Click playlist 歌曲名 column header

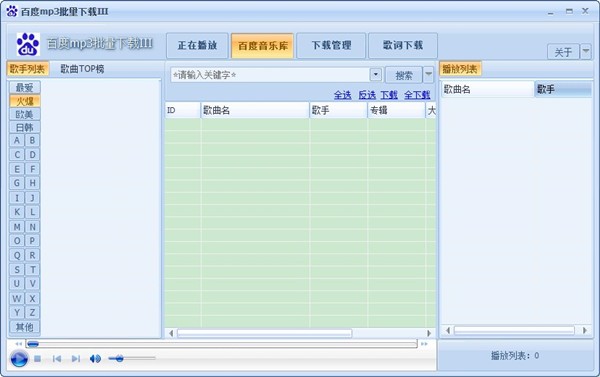click(x=488, y=90)
